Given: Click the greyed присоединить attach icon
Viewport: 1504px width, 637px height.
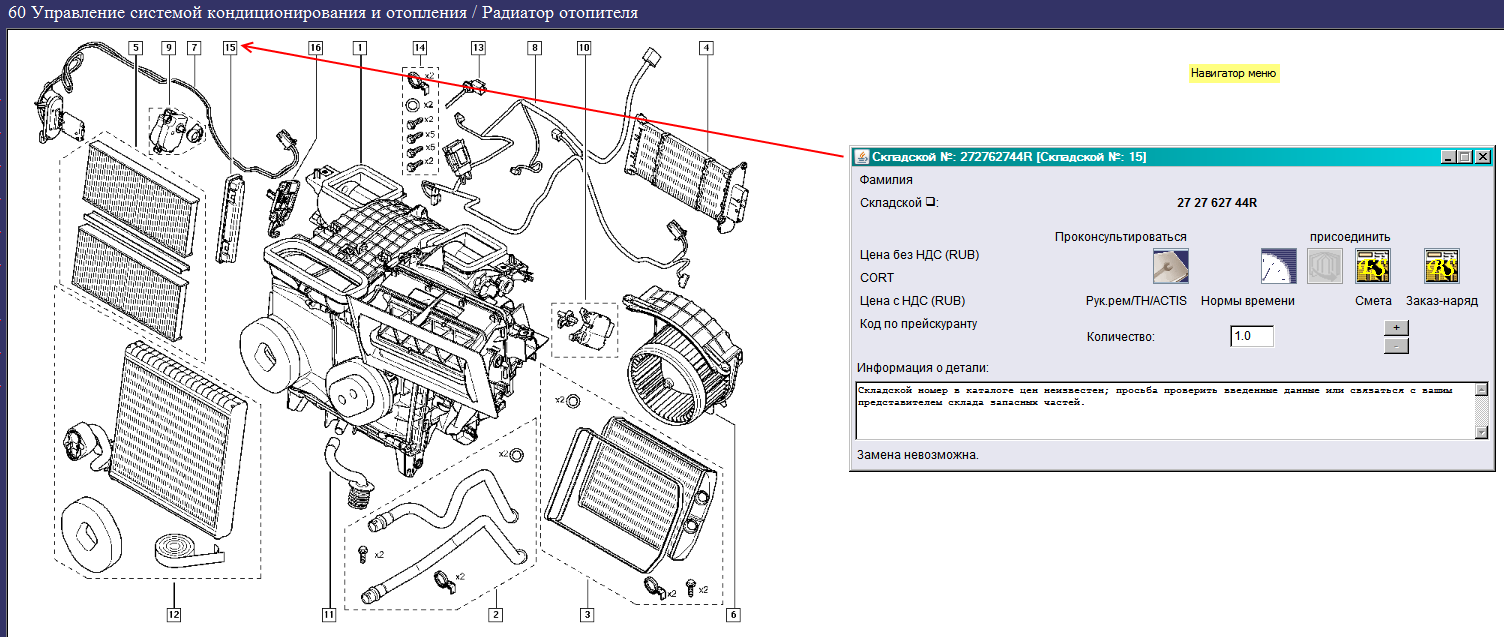Looking at the screenshot, I should pyautogui.click(x=1325, y=266).
